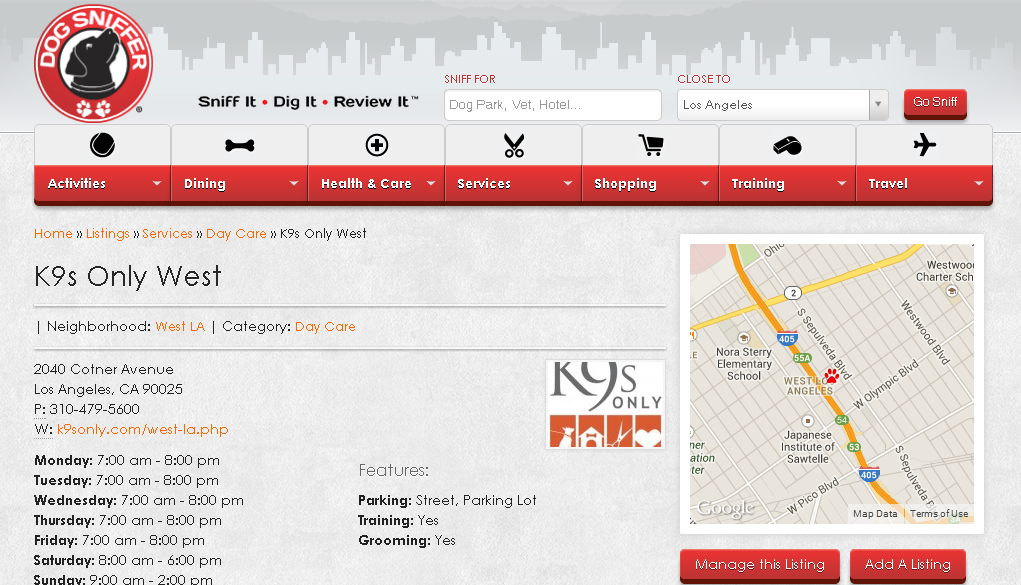Open the Listings breadcrumb link
This screenshot has height=585, width=1021.
pos(107,233)
